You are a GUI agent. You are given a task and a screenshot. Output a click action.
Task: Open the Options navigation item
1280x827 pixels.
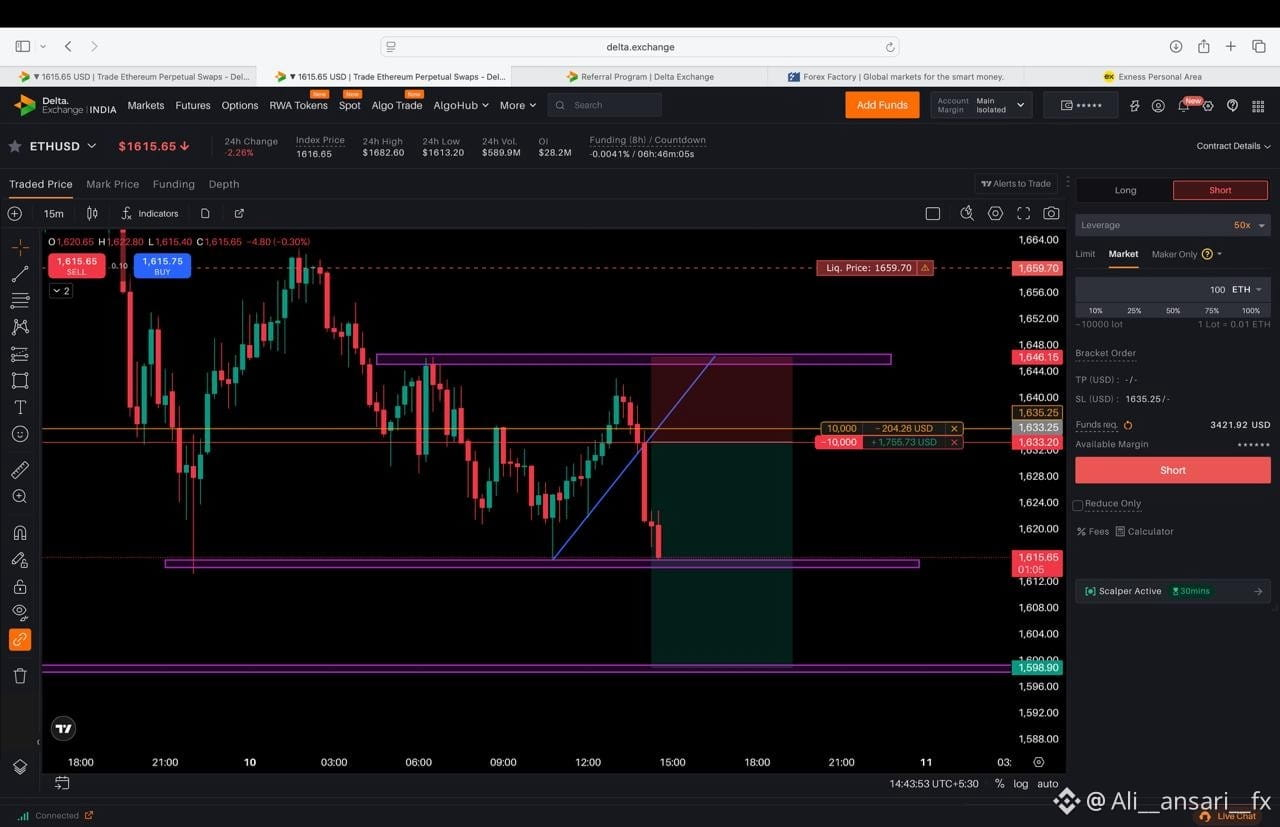point(240,105)
